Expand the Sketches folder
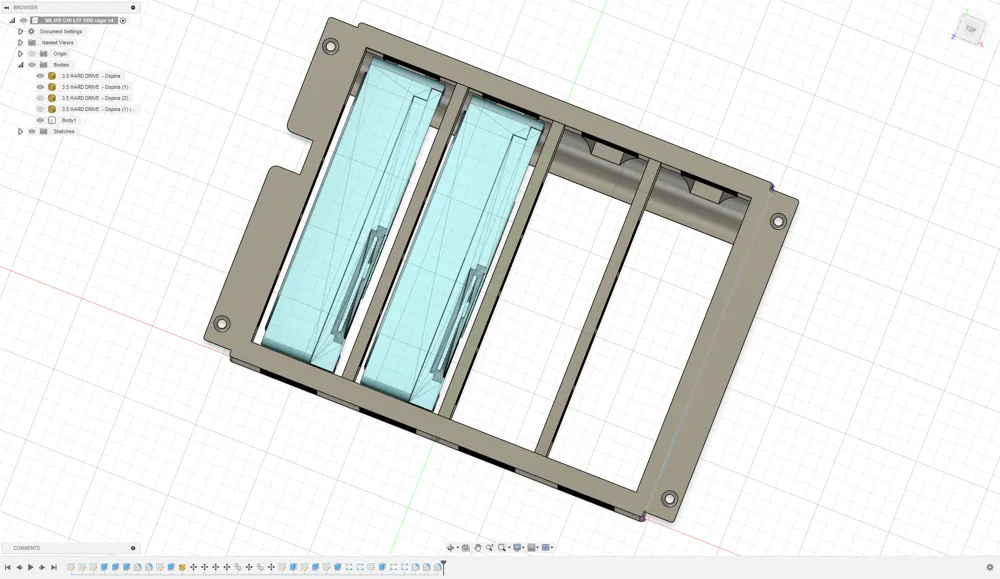The image size is (1000, 579). [20, 131]
